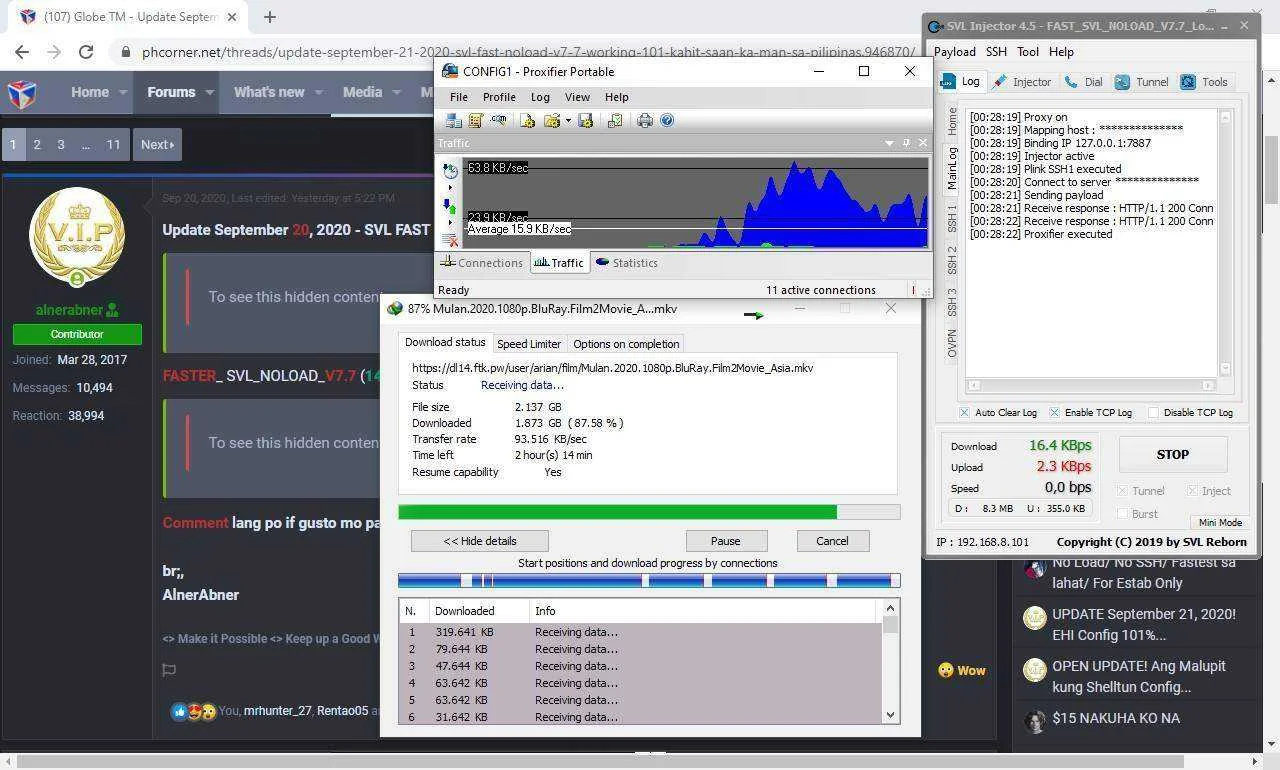Click the red error indicator in Proxifier status bar

913,290
